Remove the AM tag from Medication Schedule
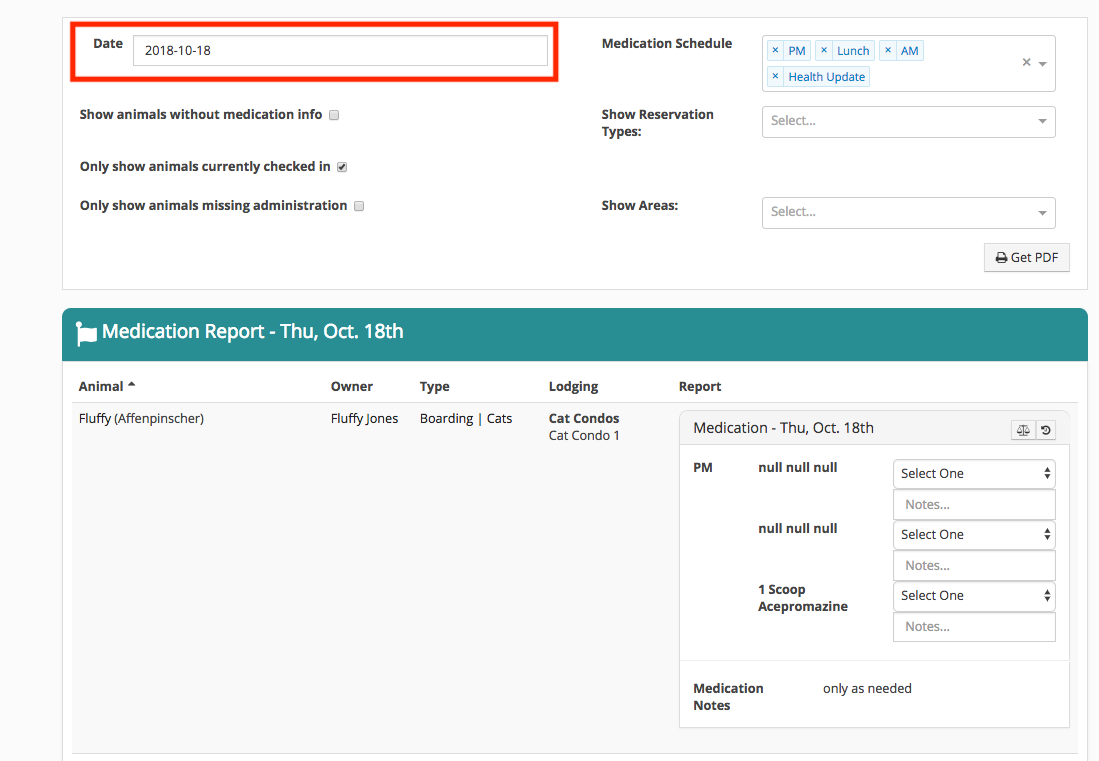1099x761 pixels. (888, 50)
